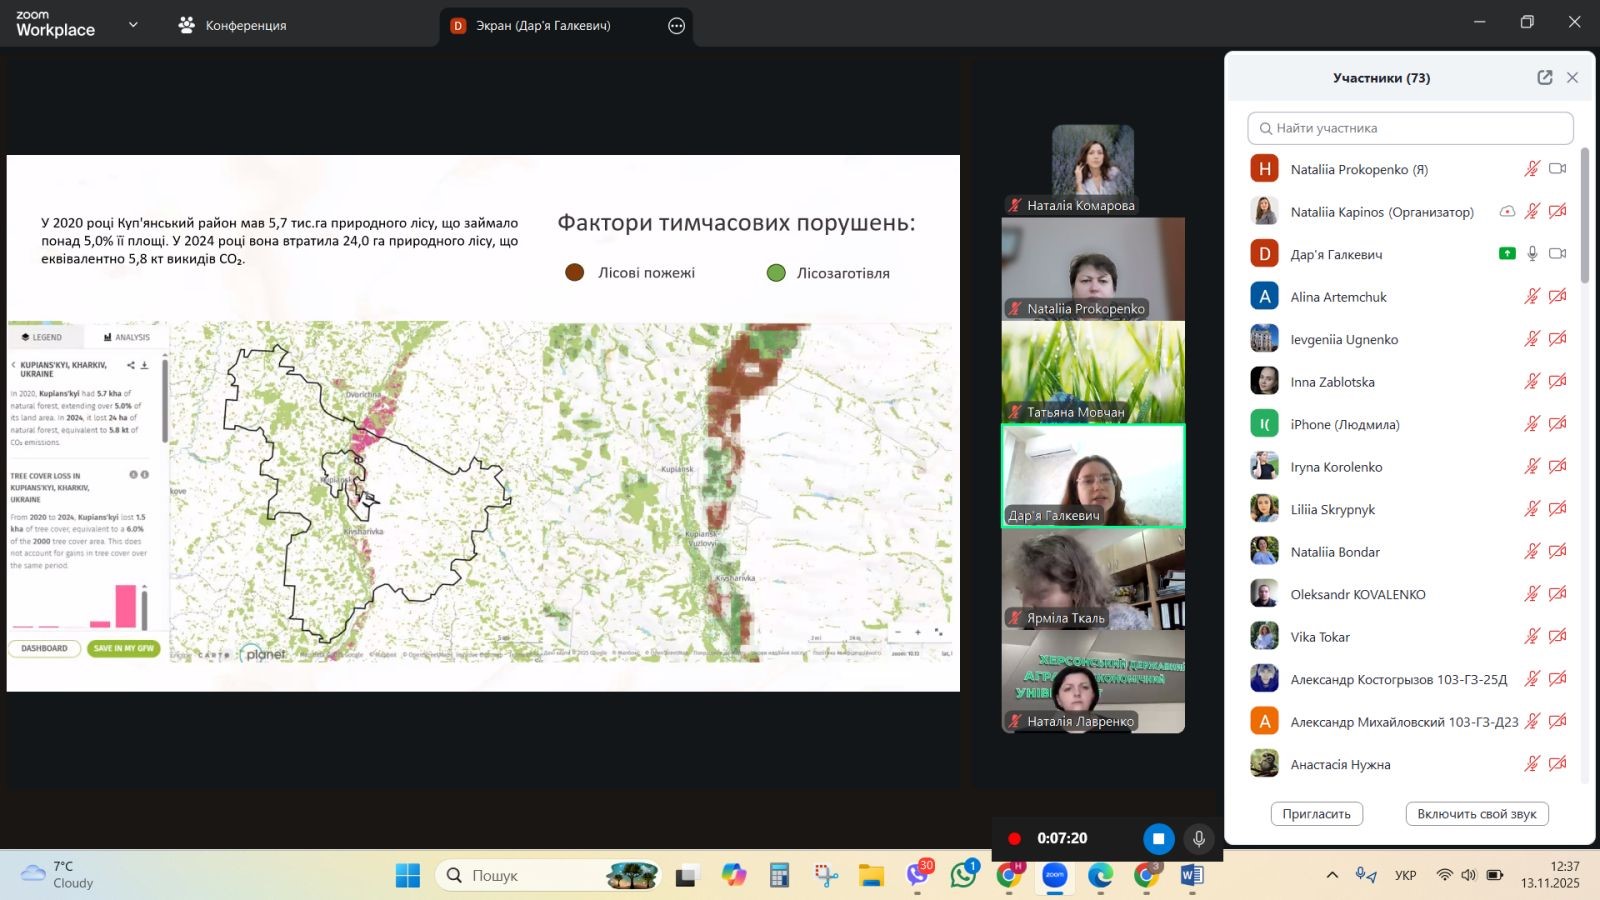Viewport: 1600px width, 900px height.
Task: Toggle Дар'я Галкевич microphone icon in list
Action: click(x=1531, y=254)
